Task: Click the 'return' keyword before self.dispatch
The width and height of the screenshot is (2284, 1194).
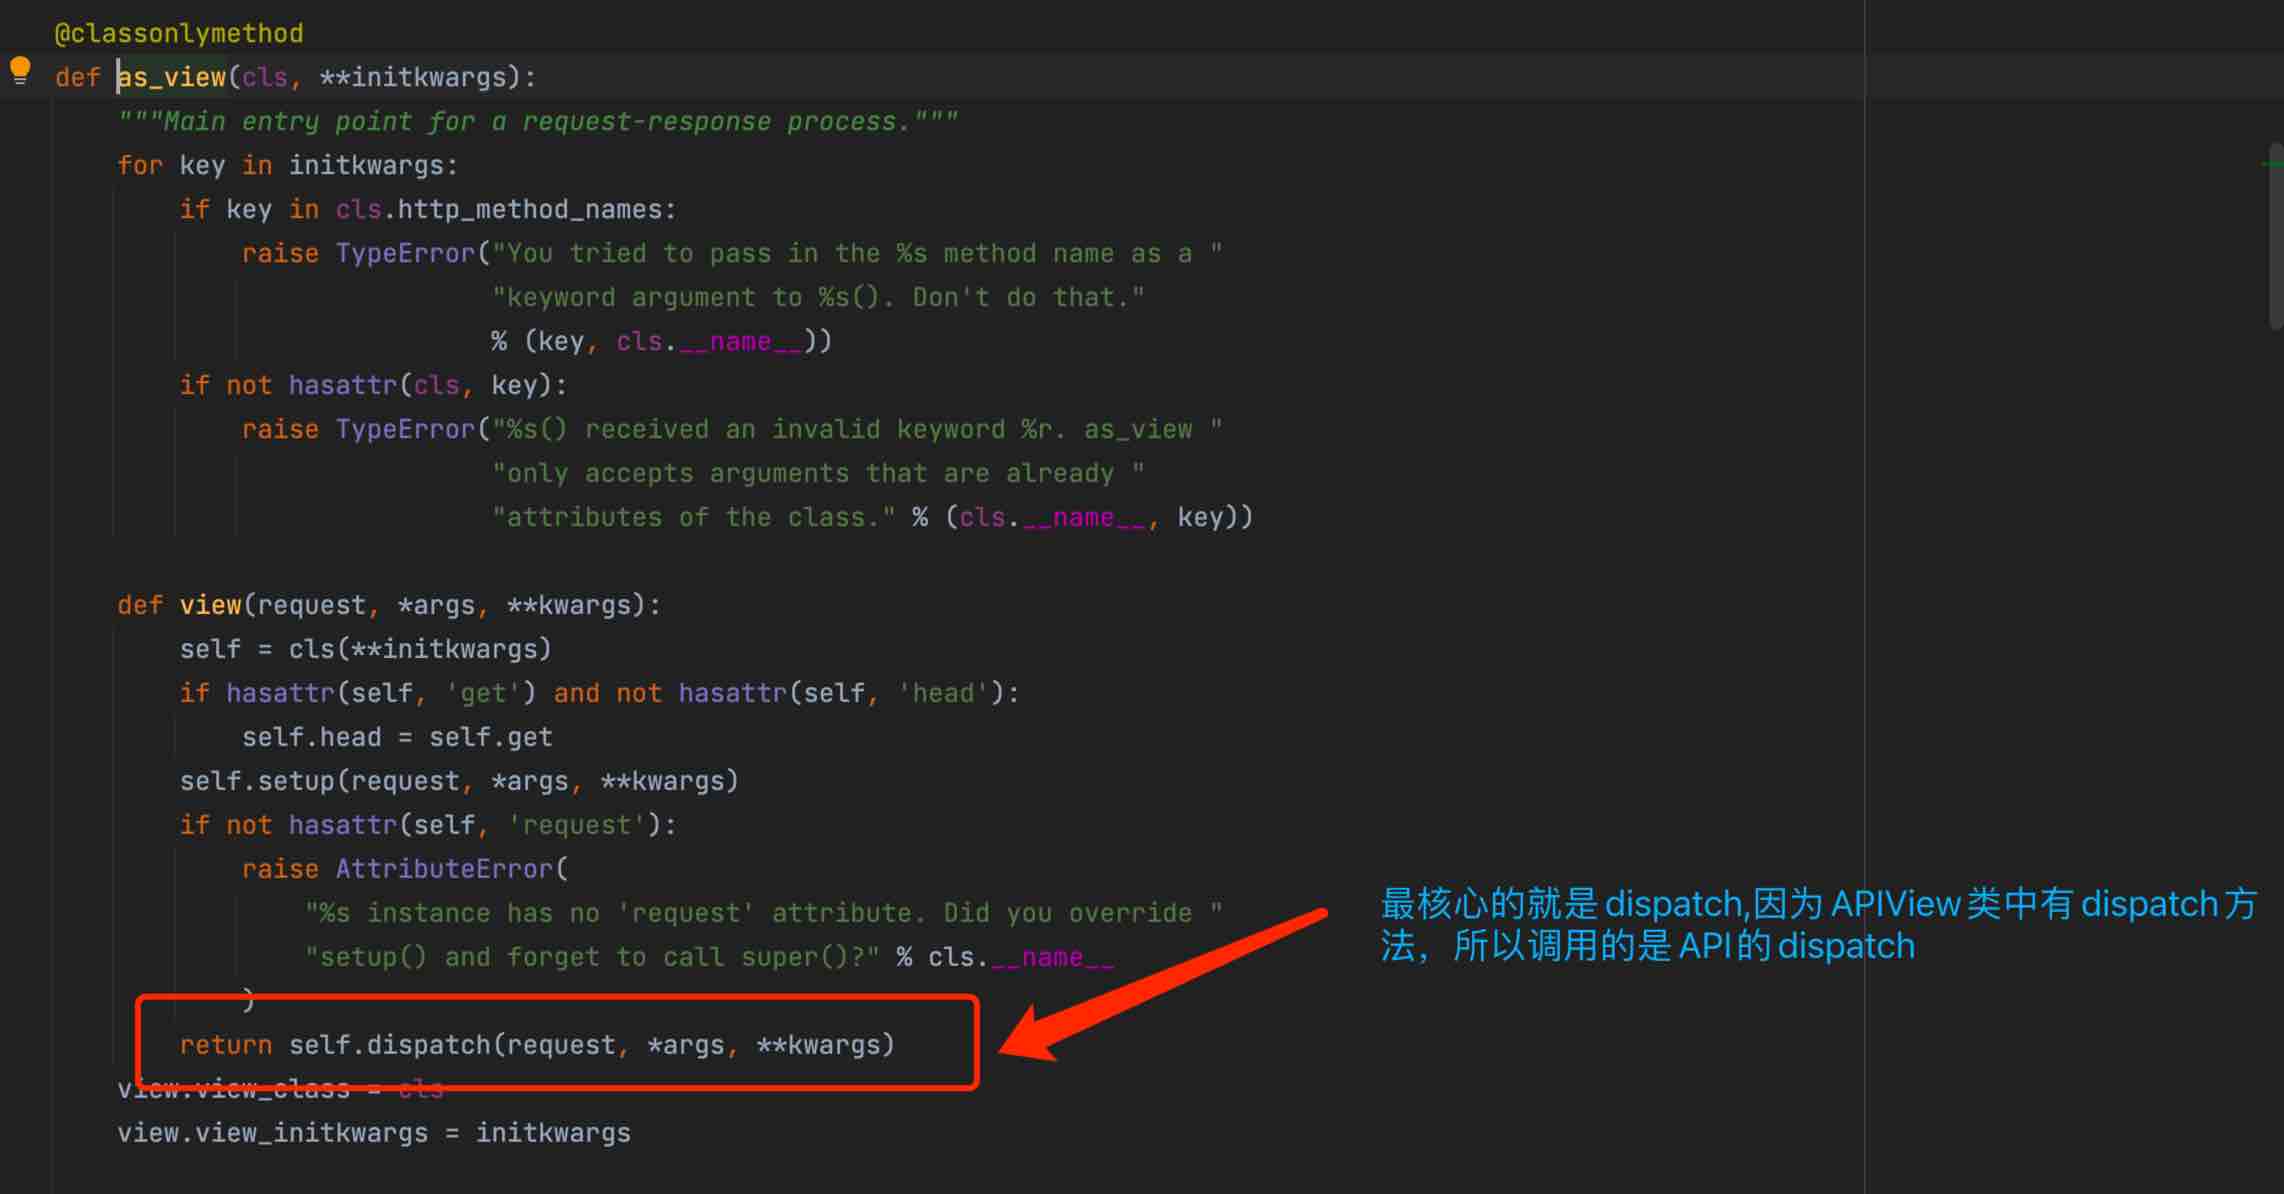Action: pos(226,1045)
